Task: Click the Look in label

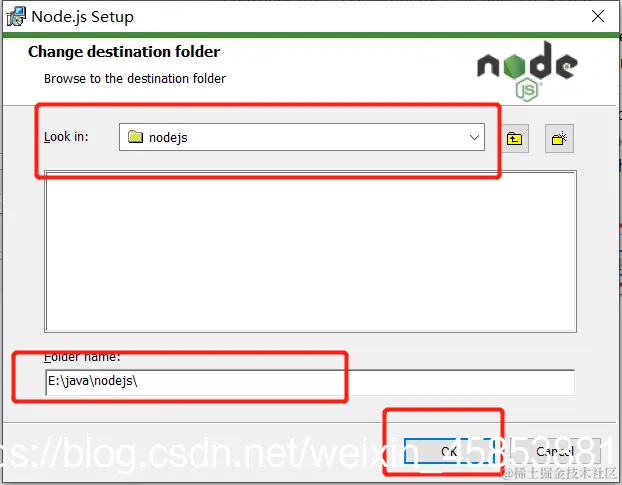Action: pyautogui.click(x=66, y=136)
